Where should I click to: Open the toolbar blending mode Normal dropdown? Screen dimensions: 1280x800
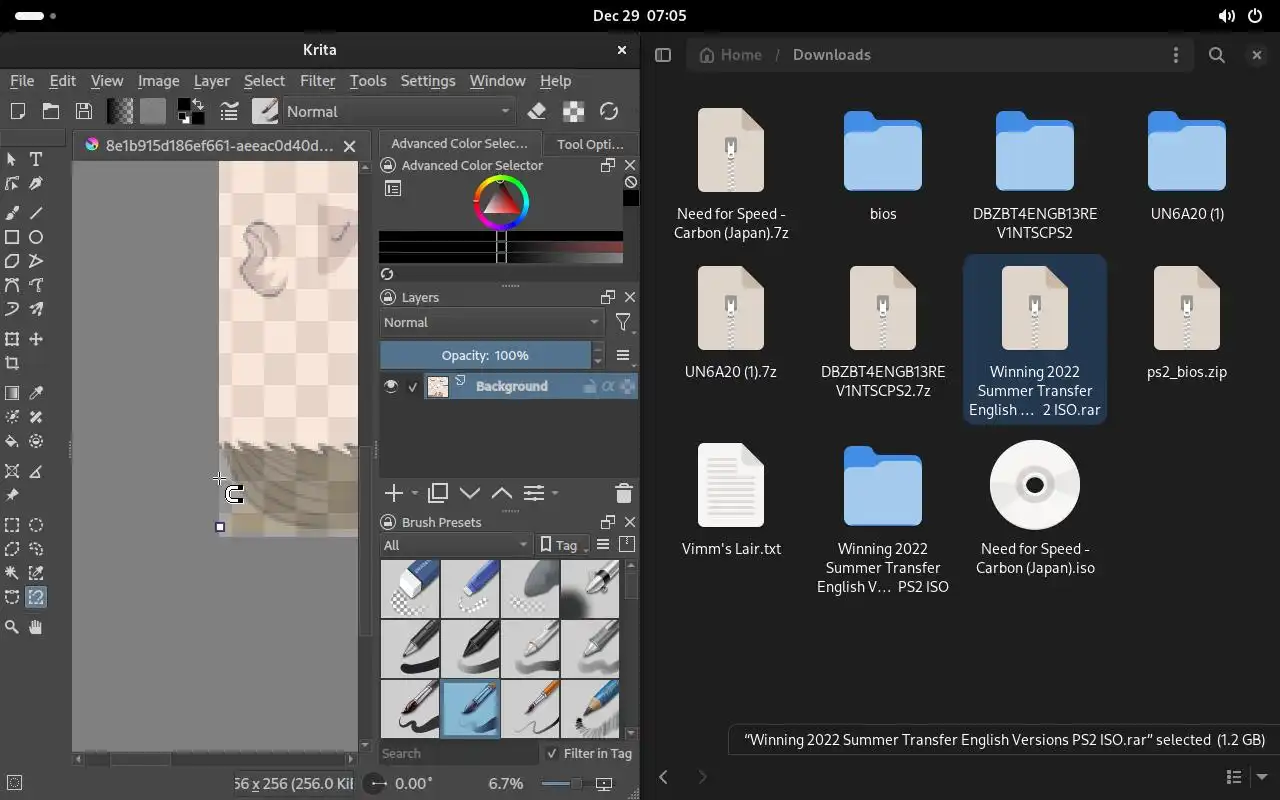400,111
